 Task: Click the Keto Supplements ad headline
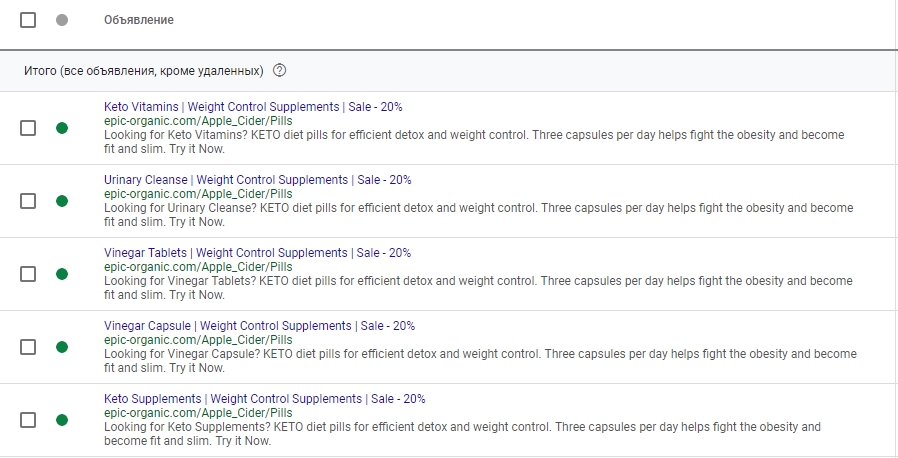click(265, 399)
